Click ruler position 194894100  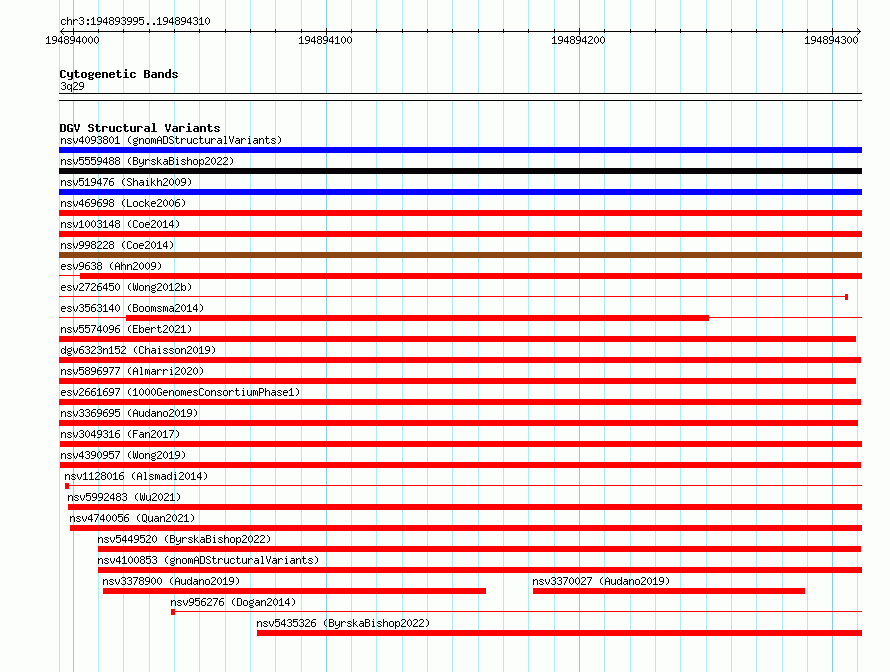(x=325, y=40)
